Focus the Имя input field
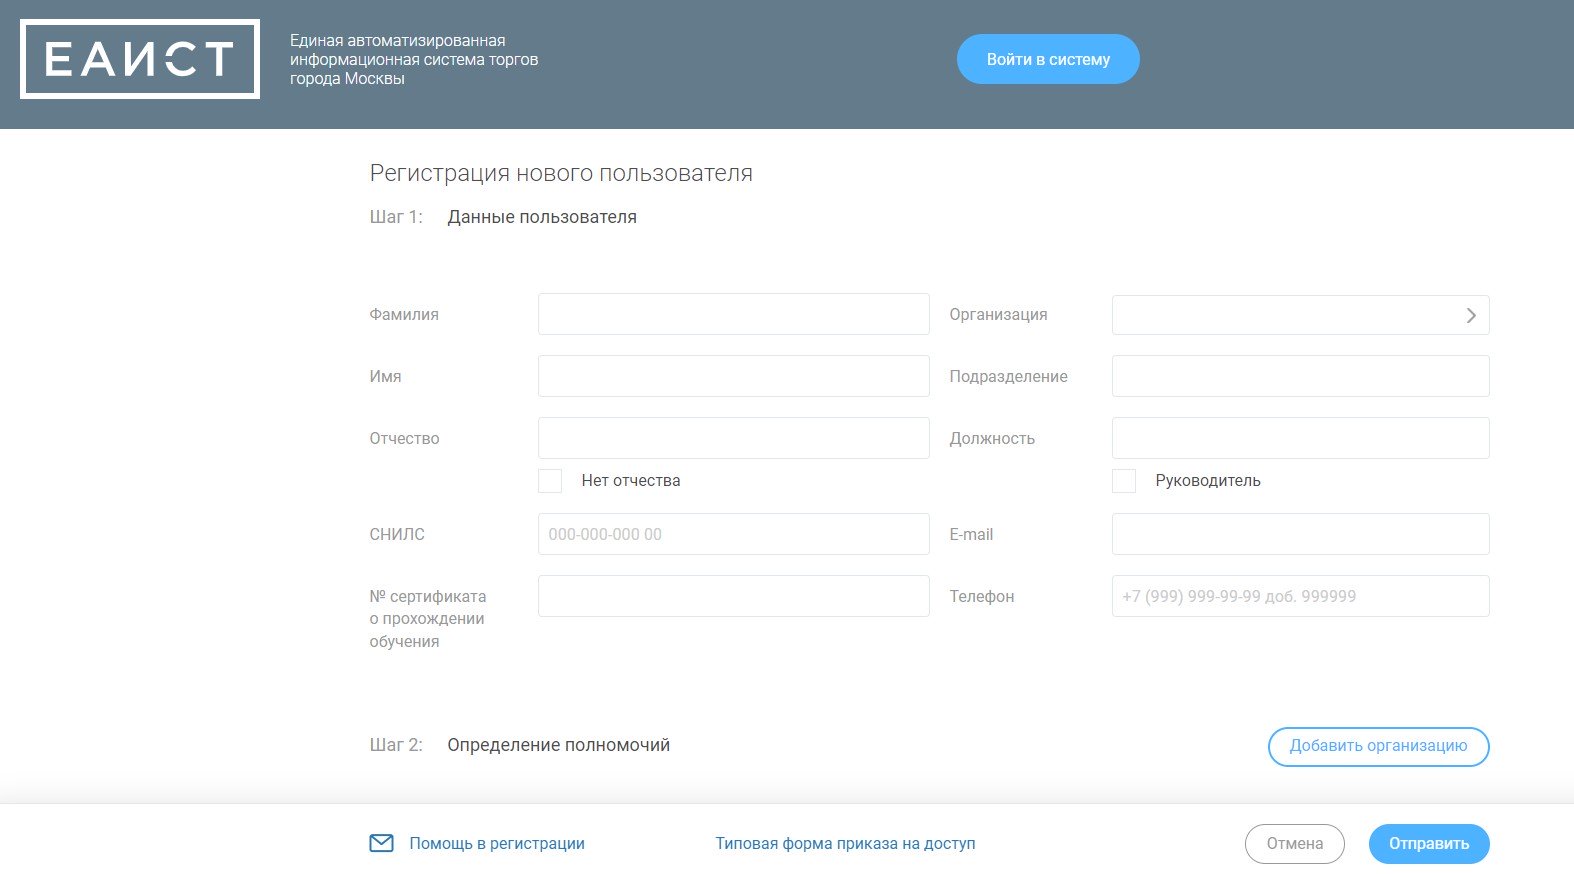 point(734,376)
